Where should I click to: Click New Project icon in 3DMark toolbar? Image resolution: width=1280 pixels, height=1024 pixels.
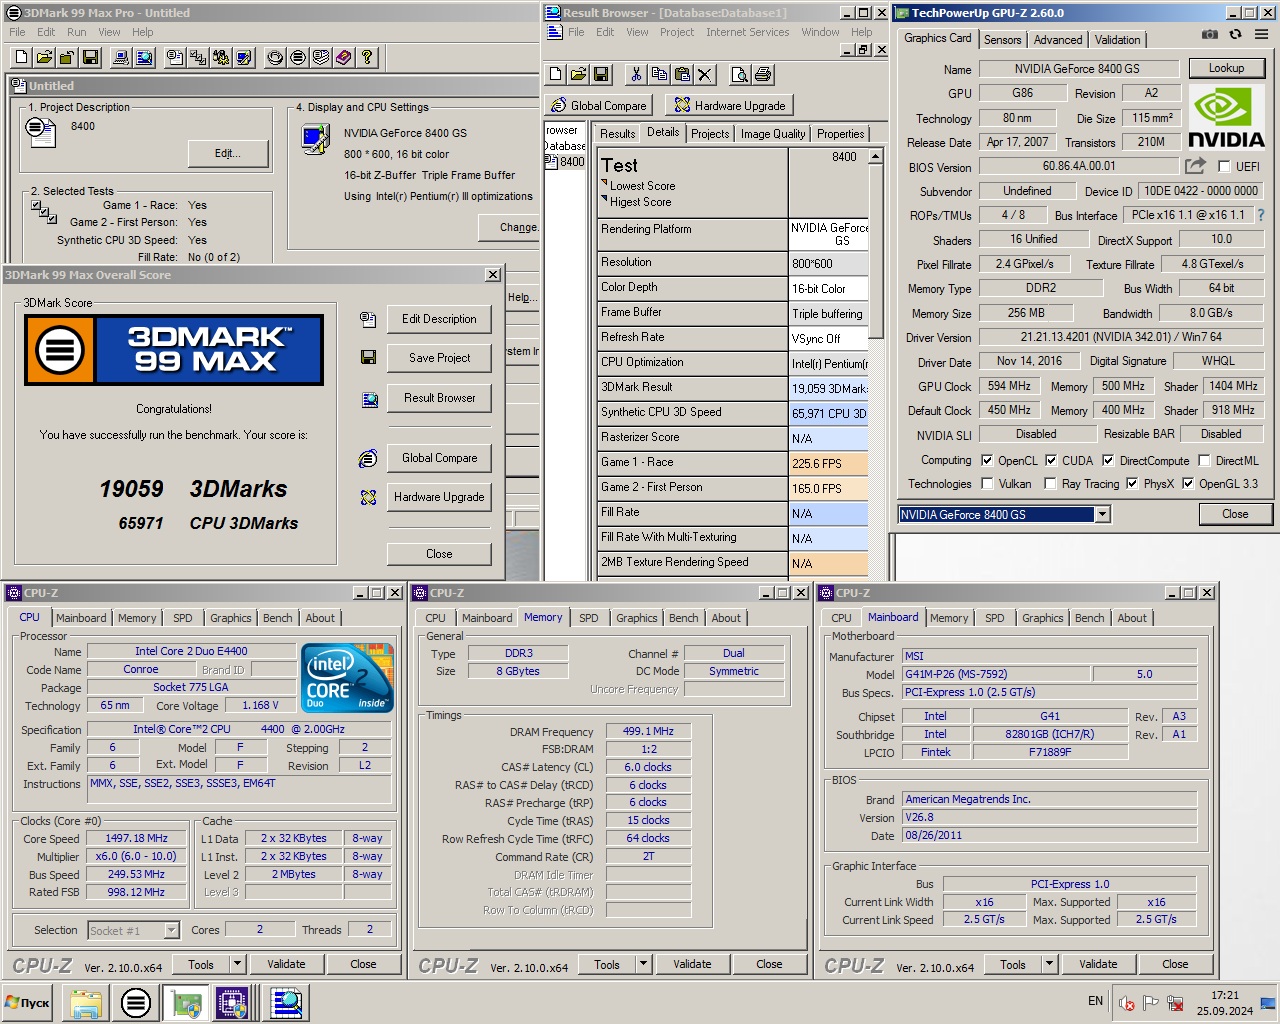click(x=21, y=58)
